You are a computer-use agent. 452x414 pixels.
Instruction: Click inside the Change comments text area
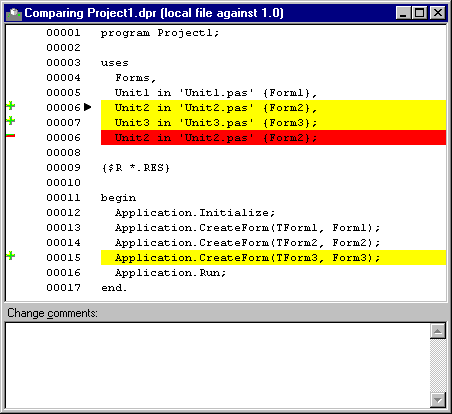(217, 365)
